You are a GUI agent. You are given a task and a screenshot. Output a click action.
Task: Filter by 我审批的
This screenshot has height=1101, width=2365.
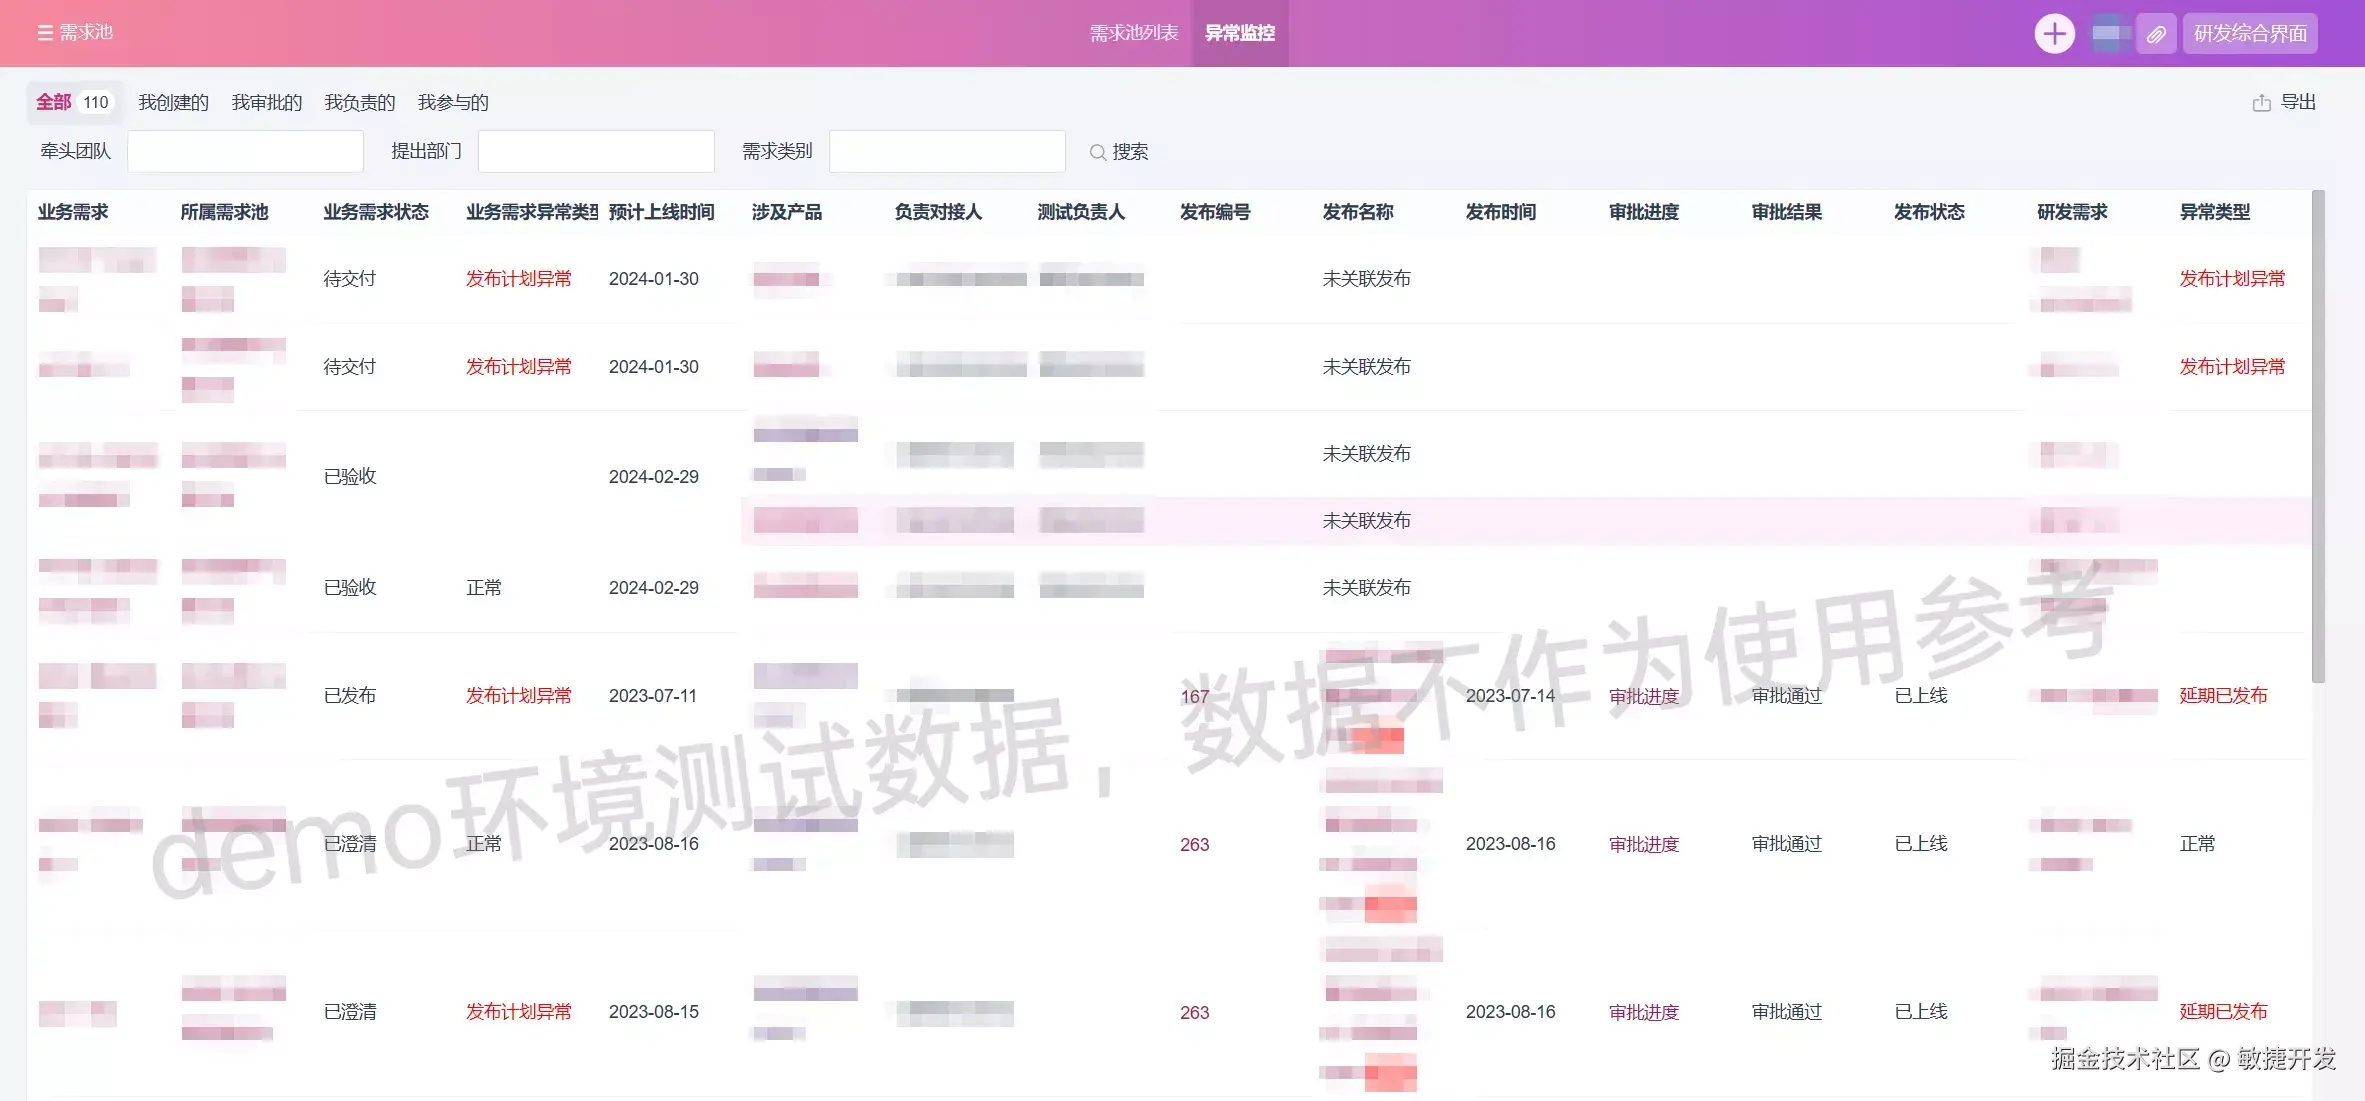(x=266, y=102)
